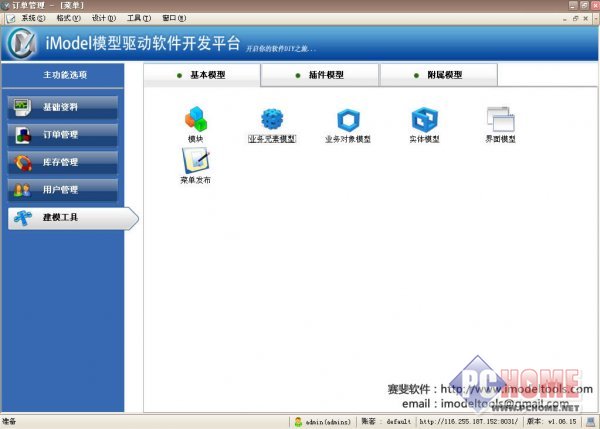Screen dimensions: 600x429
Task: Click the 主功能选项 sidebar header
Action: 63,75
